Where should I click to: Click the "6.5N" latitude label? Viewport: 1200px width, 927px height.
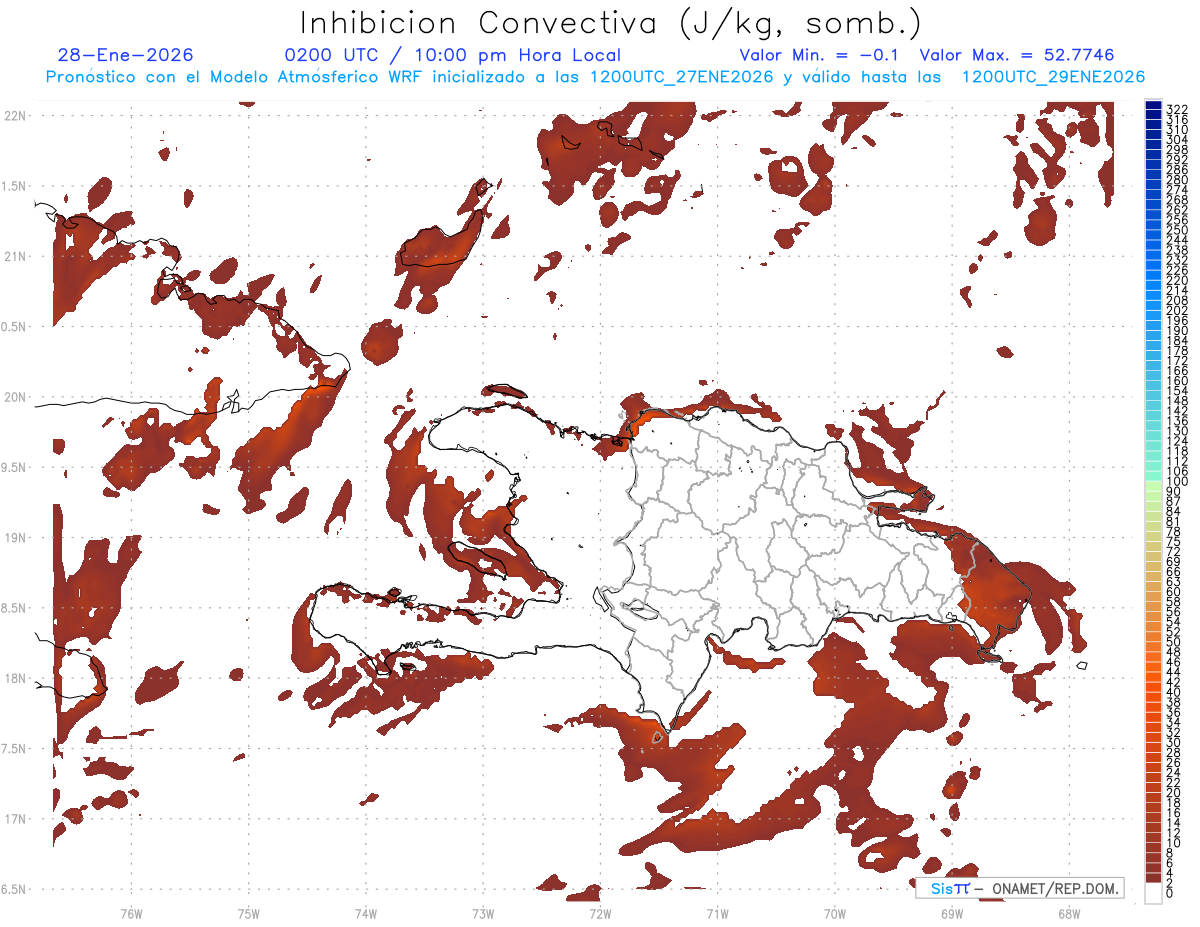point(14,889)
